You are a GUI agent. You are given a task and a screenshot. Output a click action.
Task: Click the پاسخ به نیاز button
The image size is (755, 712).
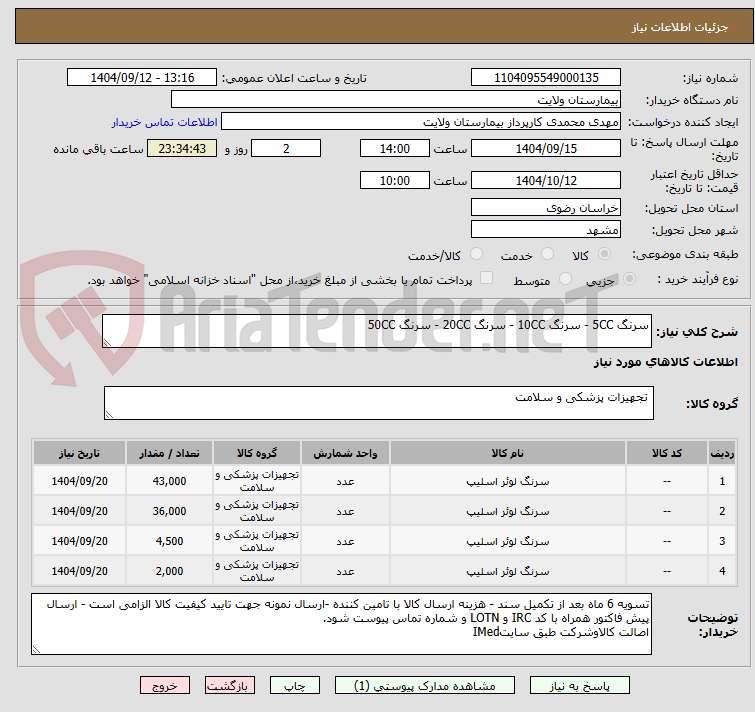click(580, 686)
